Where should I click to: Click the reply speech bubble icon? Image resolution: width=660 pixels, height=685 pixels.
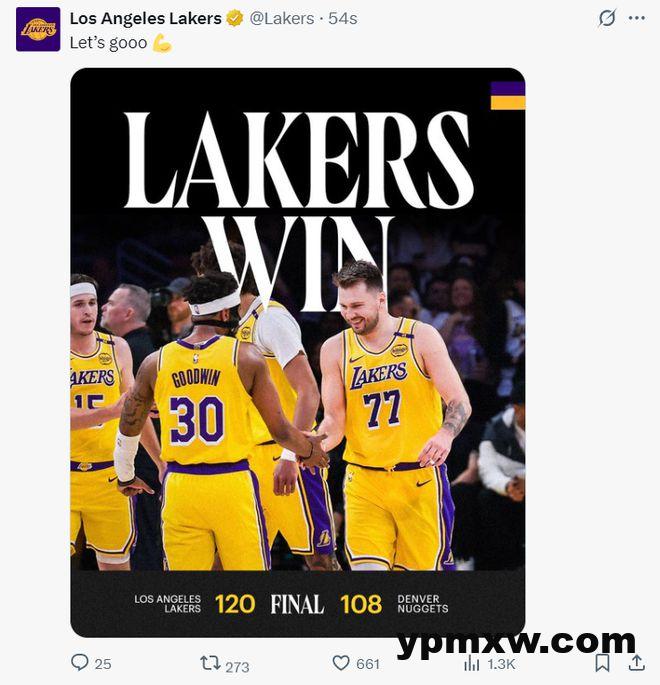pyautogui.click(x=79, y=662)
